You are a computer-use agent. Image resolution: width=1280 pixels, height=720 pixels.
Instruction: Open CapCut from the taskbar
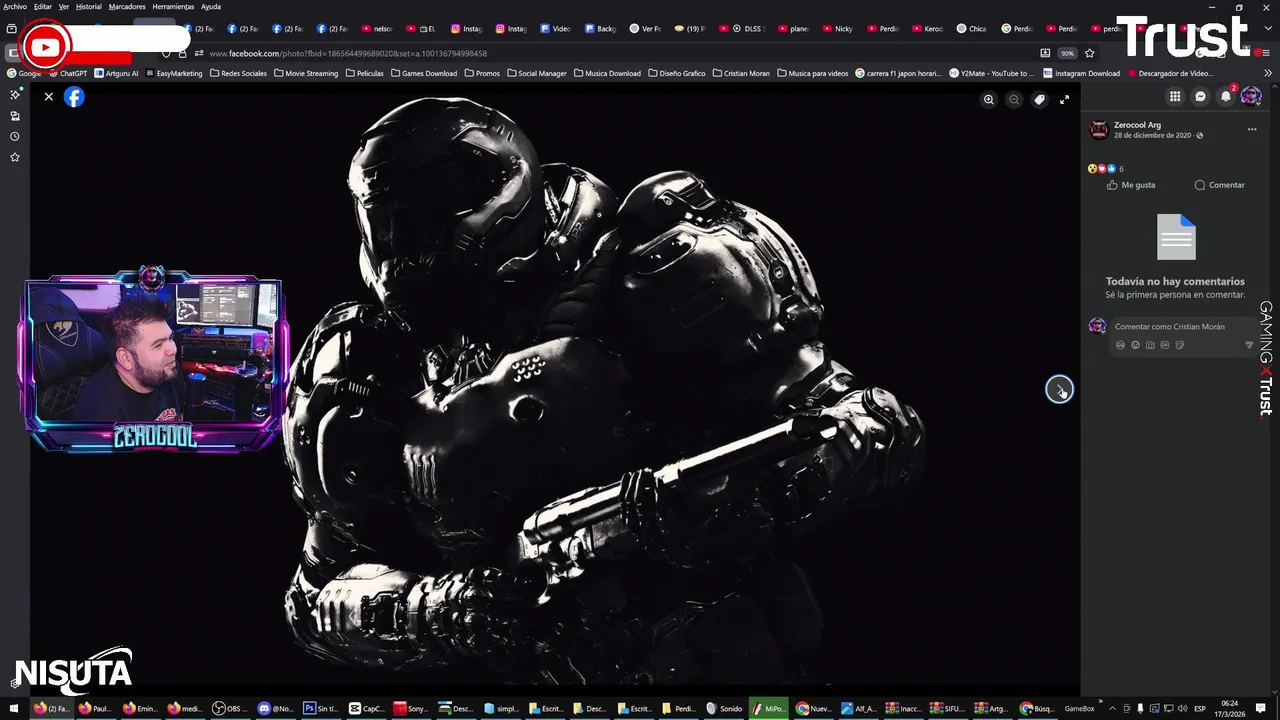pos(365,708)
